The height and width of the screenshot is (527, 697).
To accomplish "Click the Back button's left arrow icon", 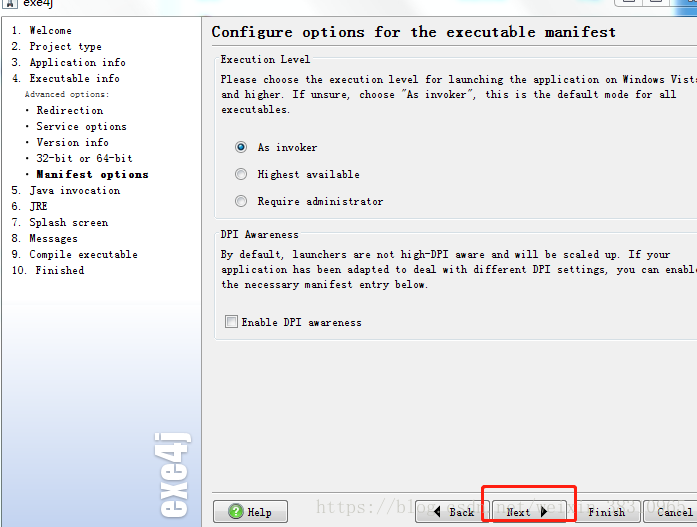I will (x=435, y=512).
